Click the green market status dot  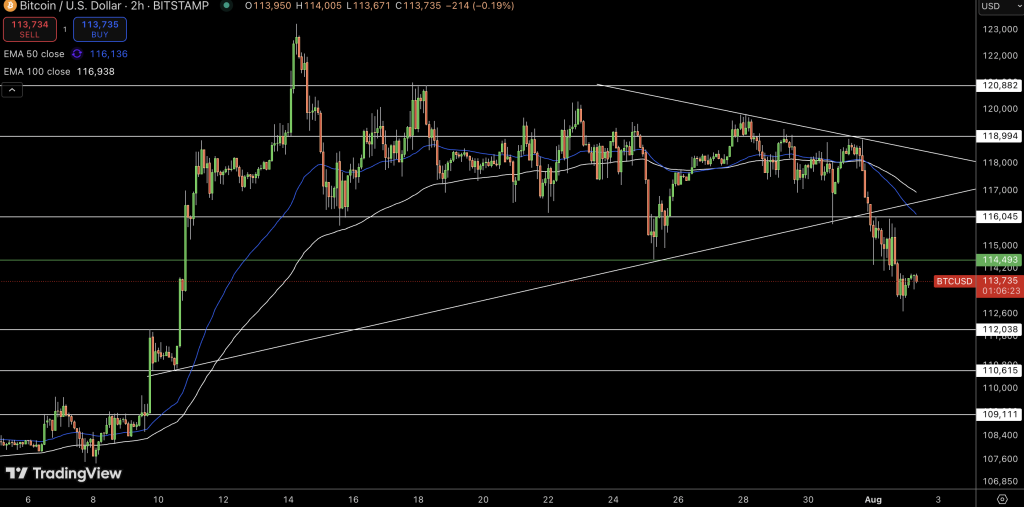click(x=226, y=5)
